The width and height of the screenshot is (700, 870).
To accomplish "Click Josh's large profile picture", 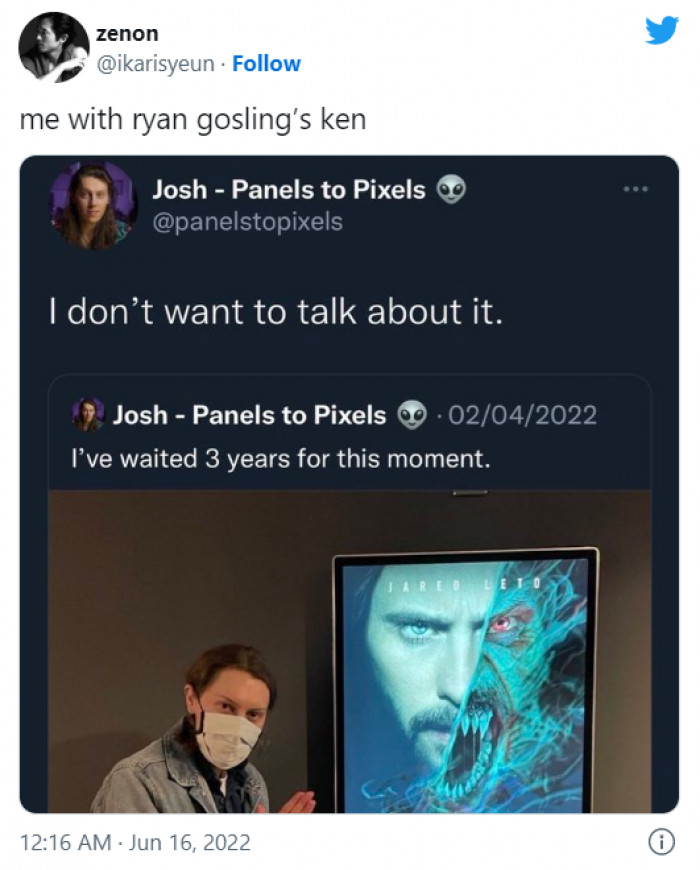I will [x=93, y=204].
